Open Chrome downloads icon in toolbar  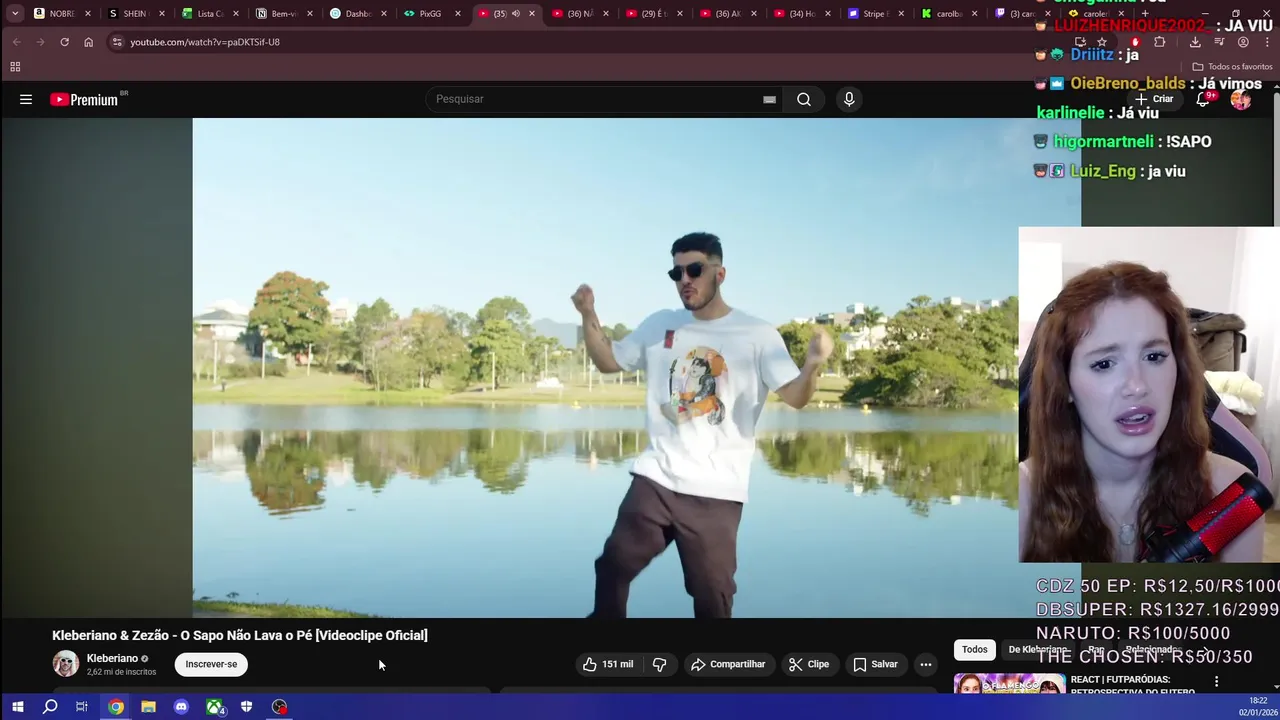tap(1195, 42)
